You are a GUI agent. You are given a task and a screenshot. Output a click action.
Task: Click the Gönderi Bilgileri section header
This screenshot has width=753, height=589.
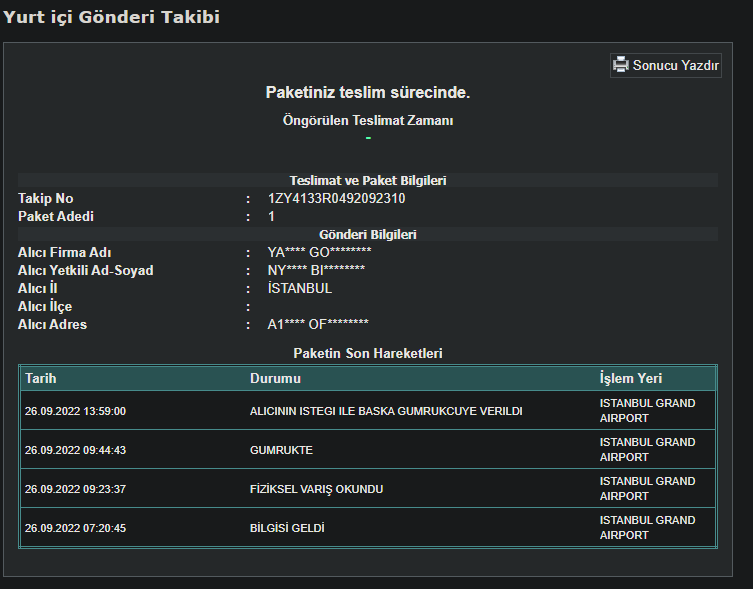click(368, 234)
